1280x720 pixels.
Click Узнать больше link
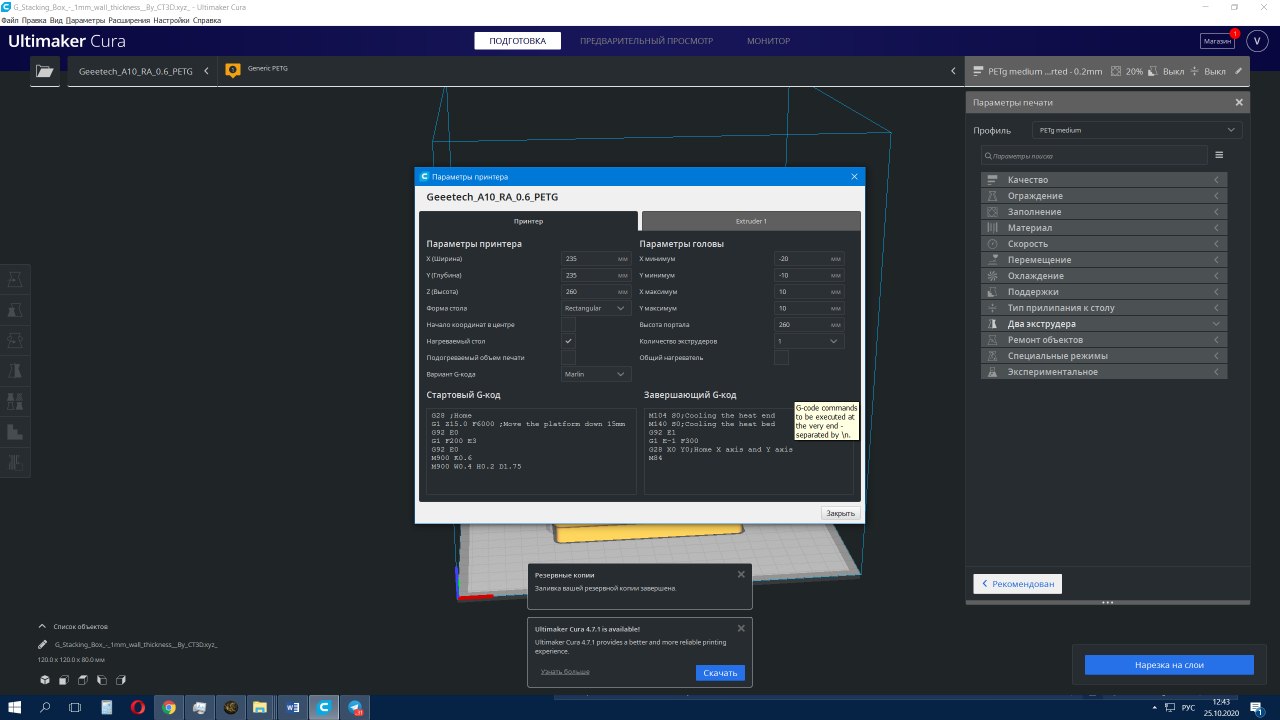coord(565,672)
